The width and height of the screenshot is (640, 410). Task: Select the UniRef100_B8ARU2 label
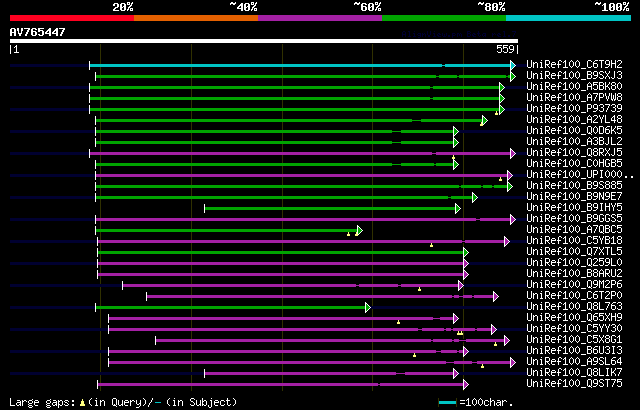(x=574, y=273)
